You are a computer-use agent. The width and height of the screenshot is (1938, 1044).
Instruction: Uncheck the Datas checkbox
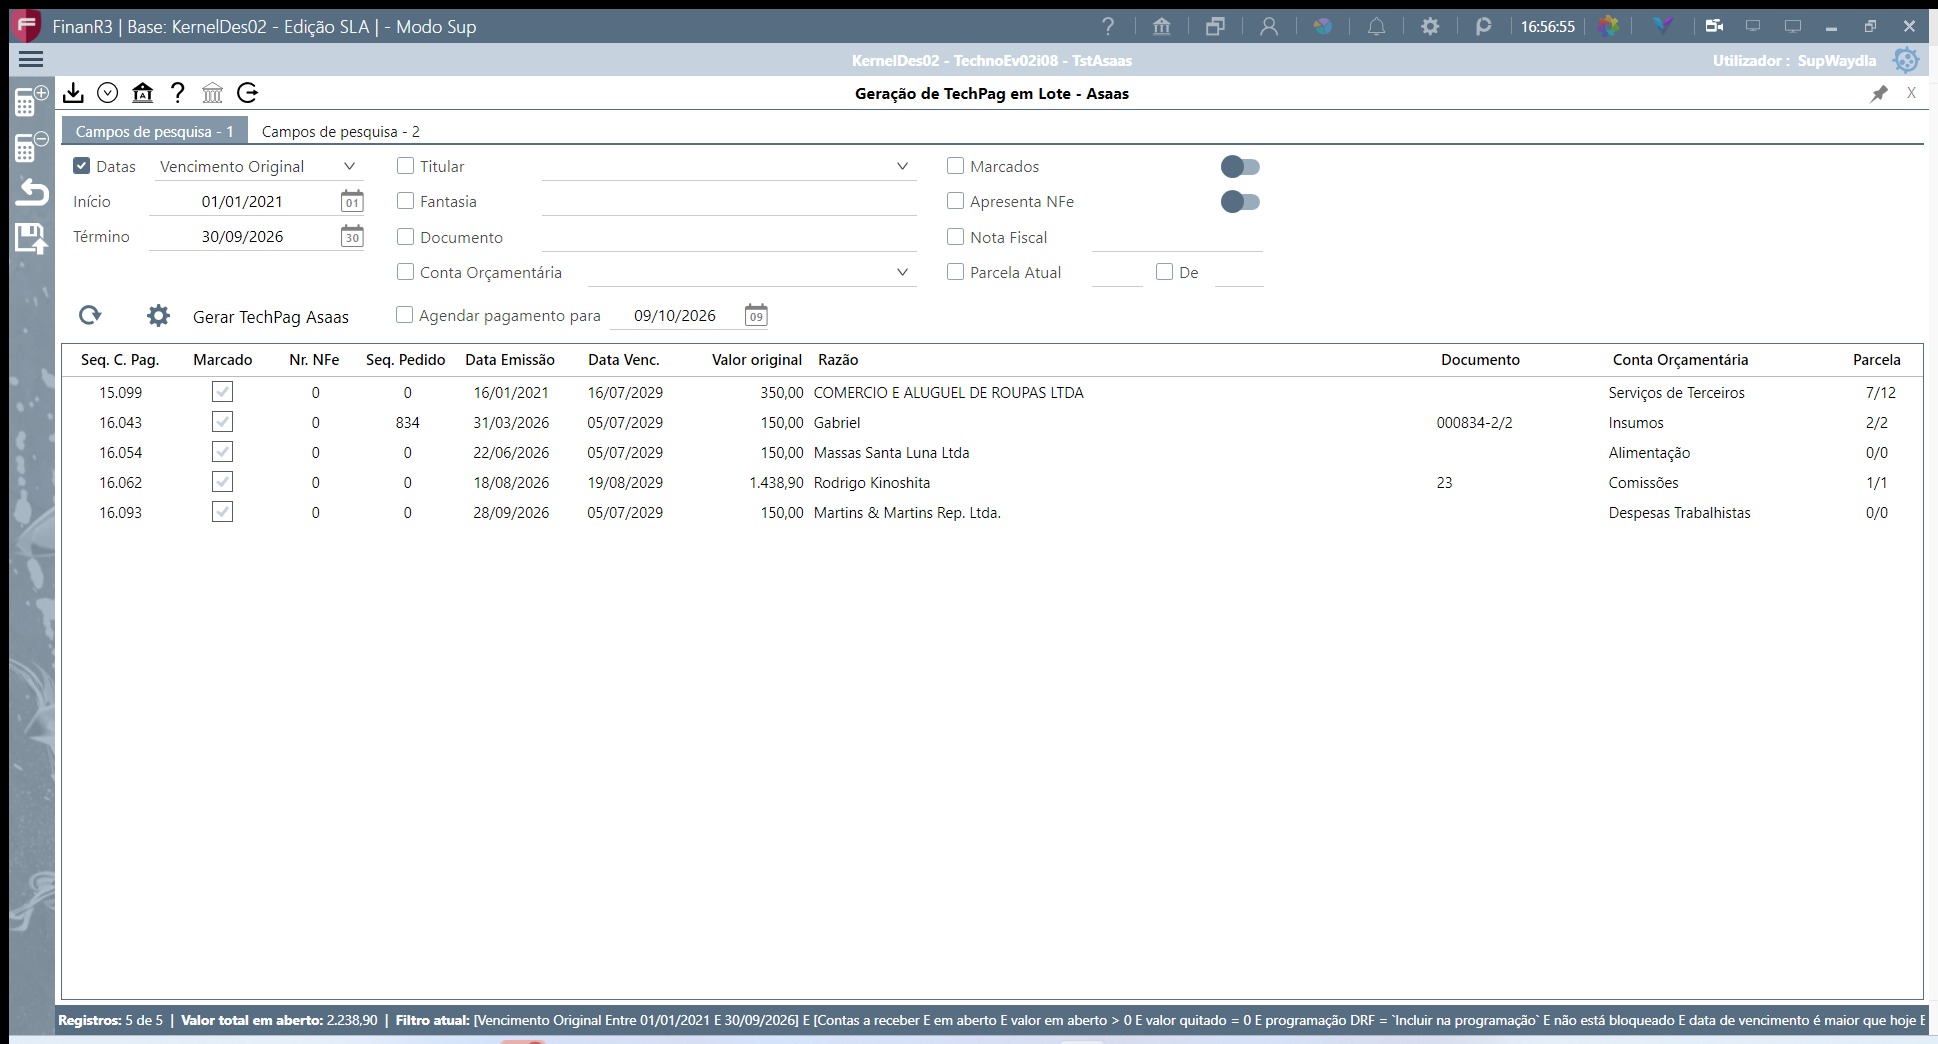tap(82, 166)
